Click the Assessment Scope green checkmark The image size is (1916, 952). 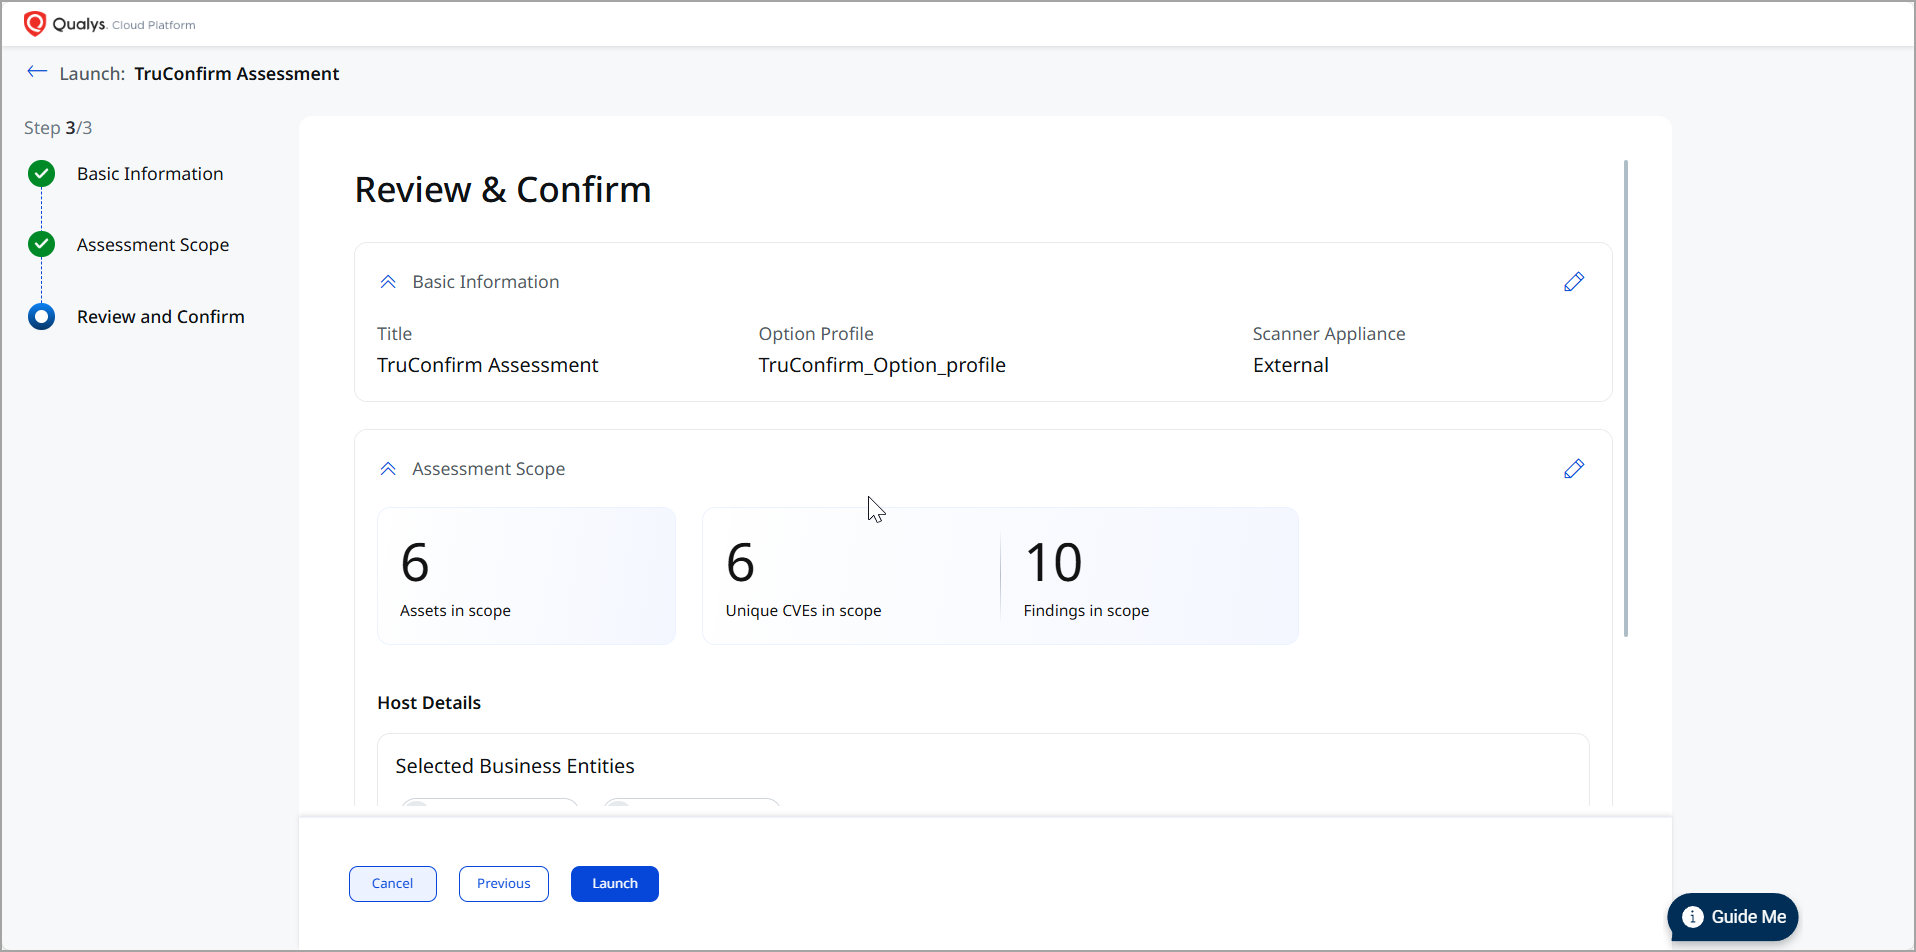[41, 245]
